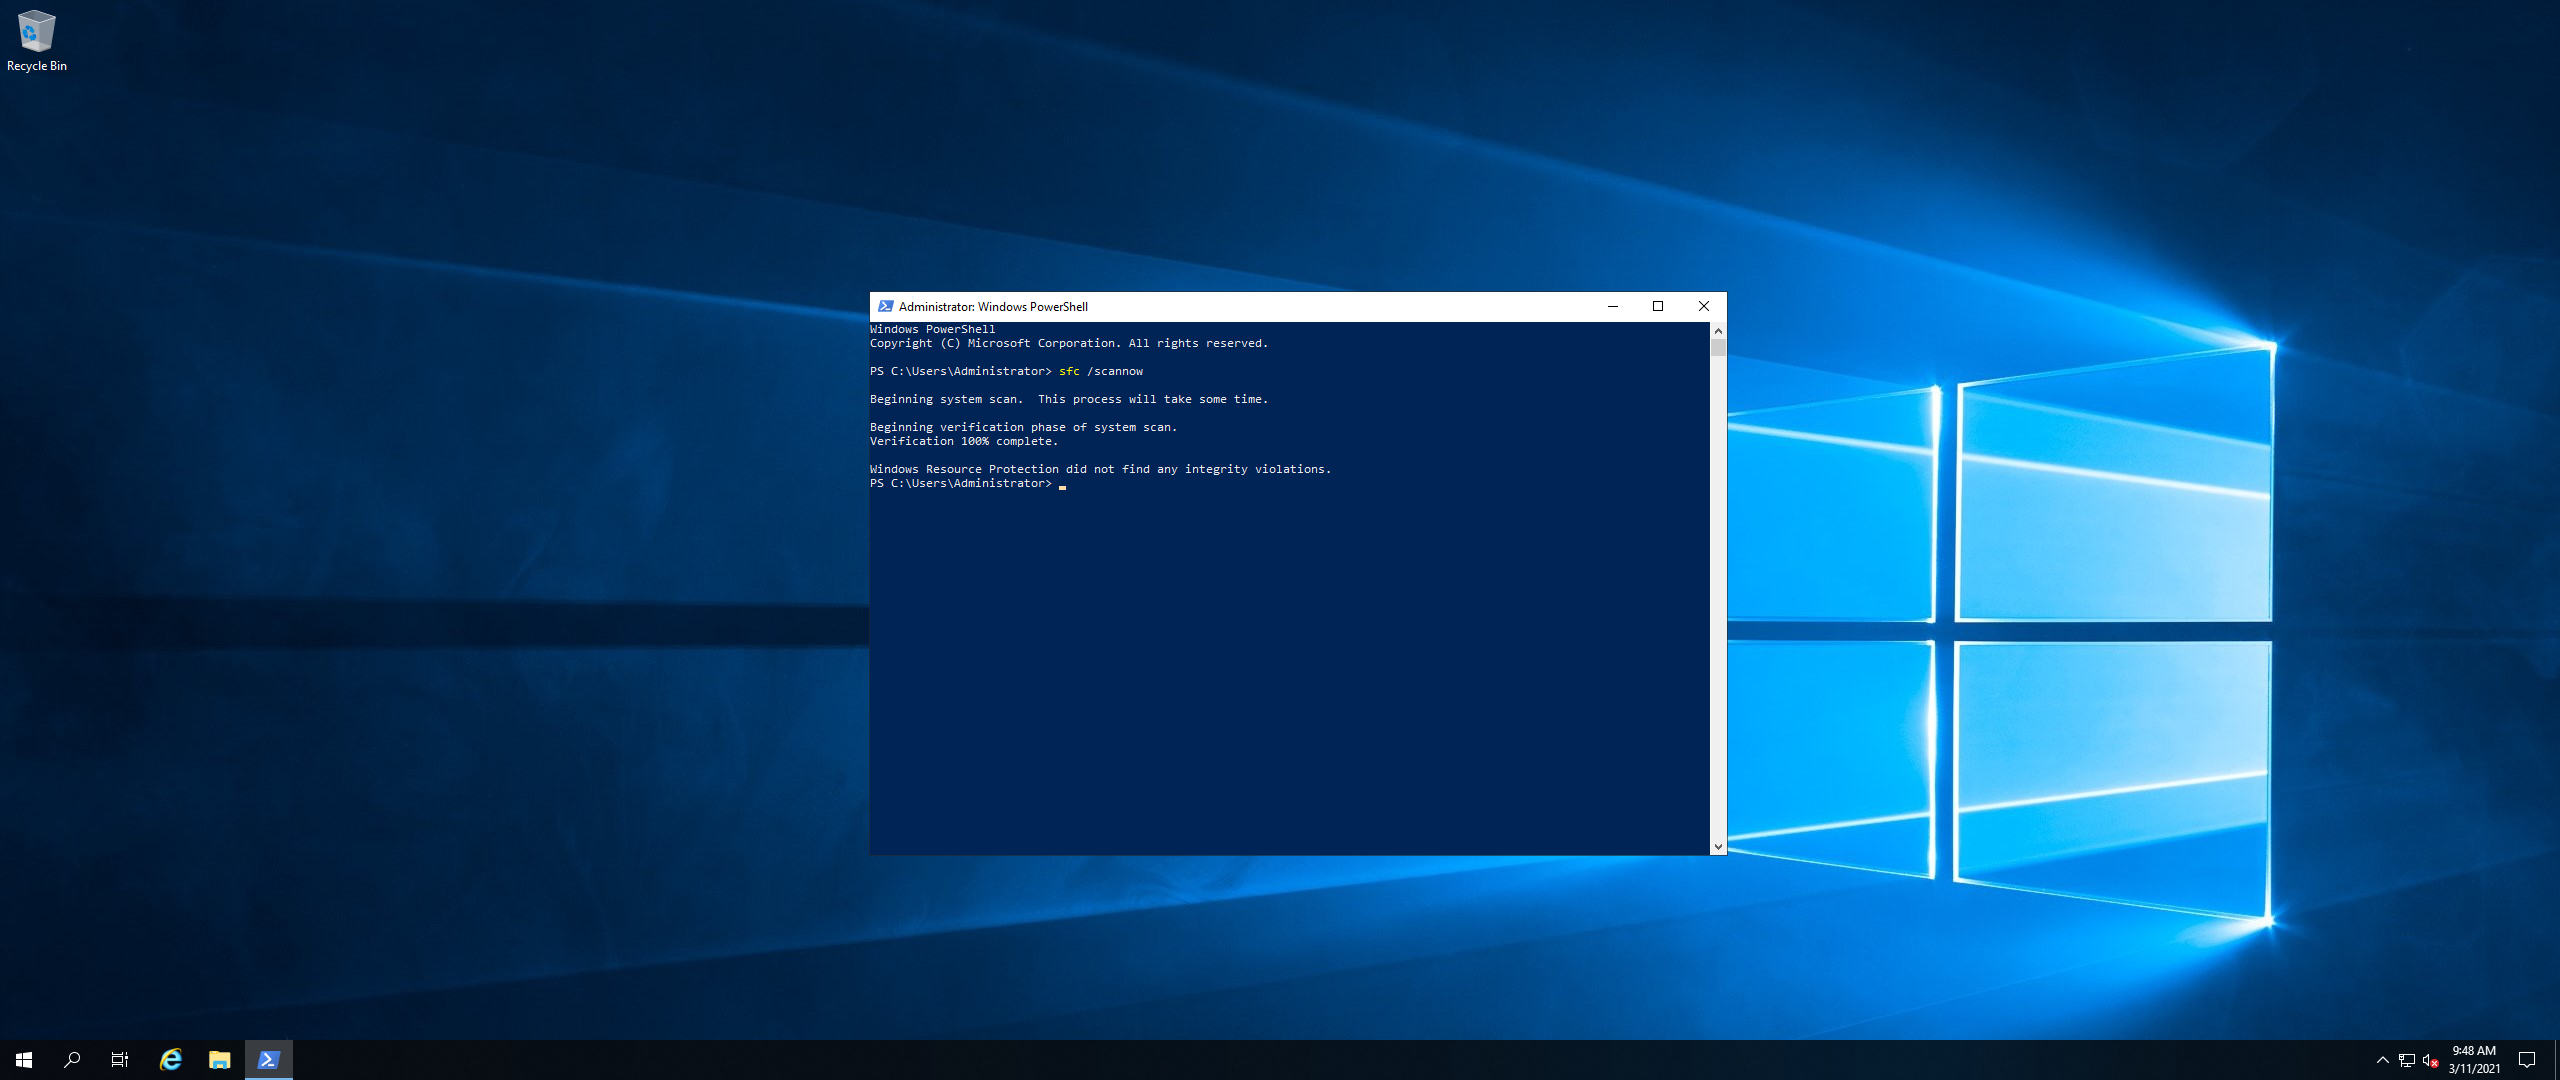Image resolution: width=2560 pixels, height=1080 pixels.
Task: Click the PowerShell scrollbar thumb
Action: point(1718,348)
